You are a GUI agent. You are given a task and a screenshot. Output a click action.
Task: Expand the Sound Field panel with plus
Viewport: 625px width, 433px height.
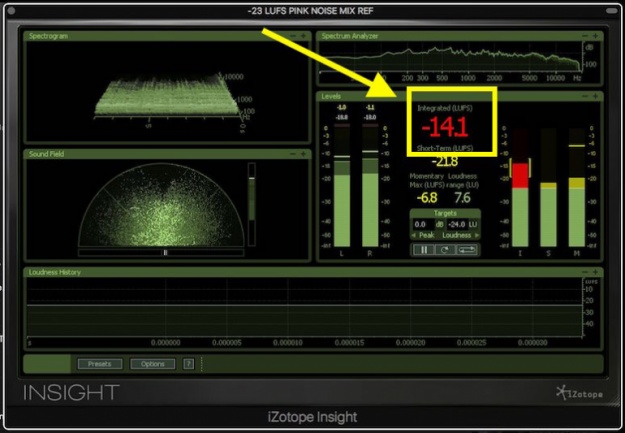coord(304,154)
